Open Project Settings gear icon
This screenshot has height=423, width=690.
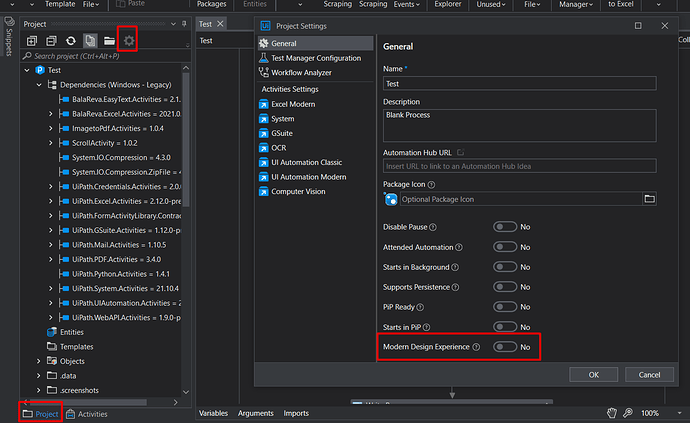click(128, 41)
